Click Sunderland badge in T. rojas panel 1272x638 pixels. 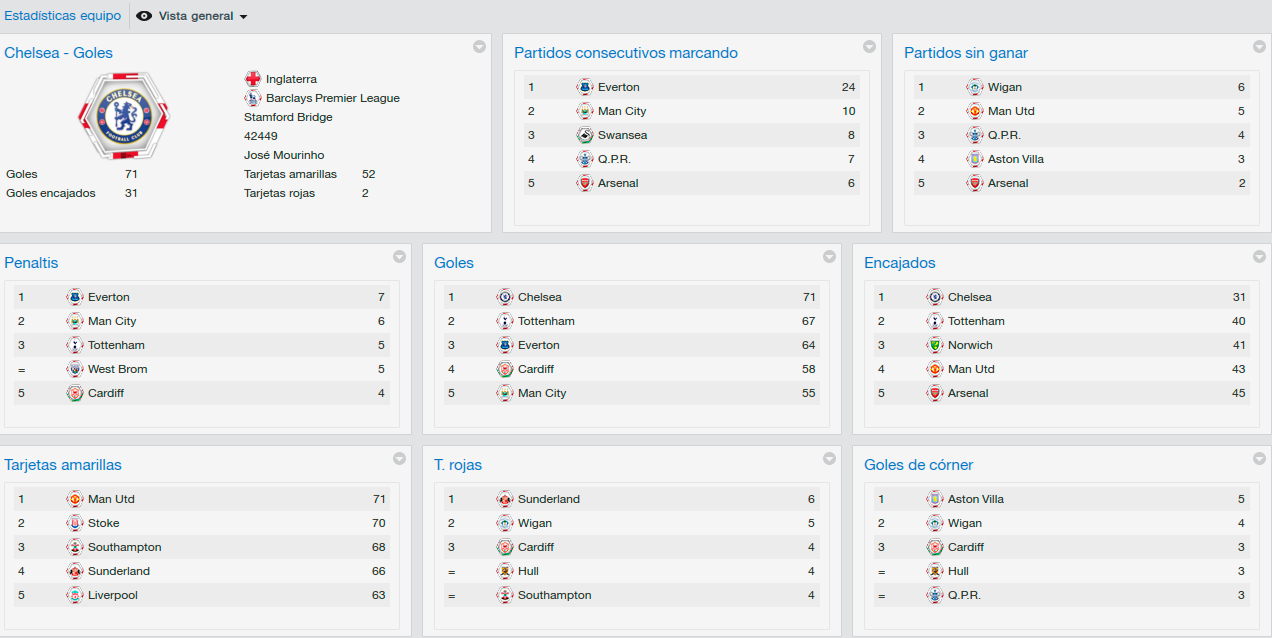coord(505,499)
